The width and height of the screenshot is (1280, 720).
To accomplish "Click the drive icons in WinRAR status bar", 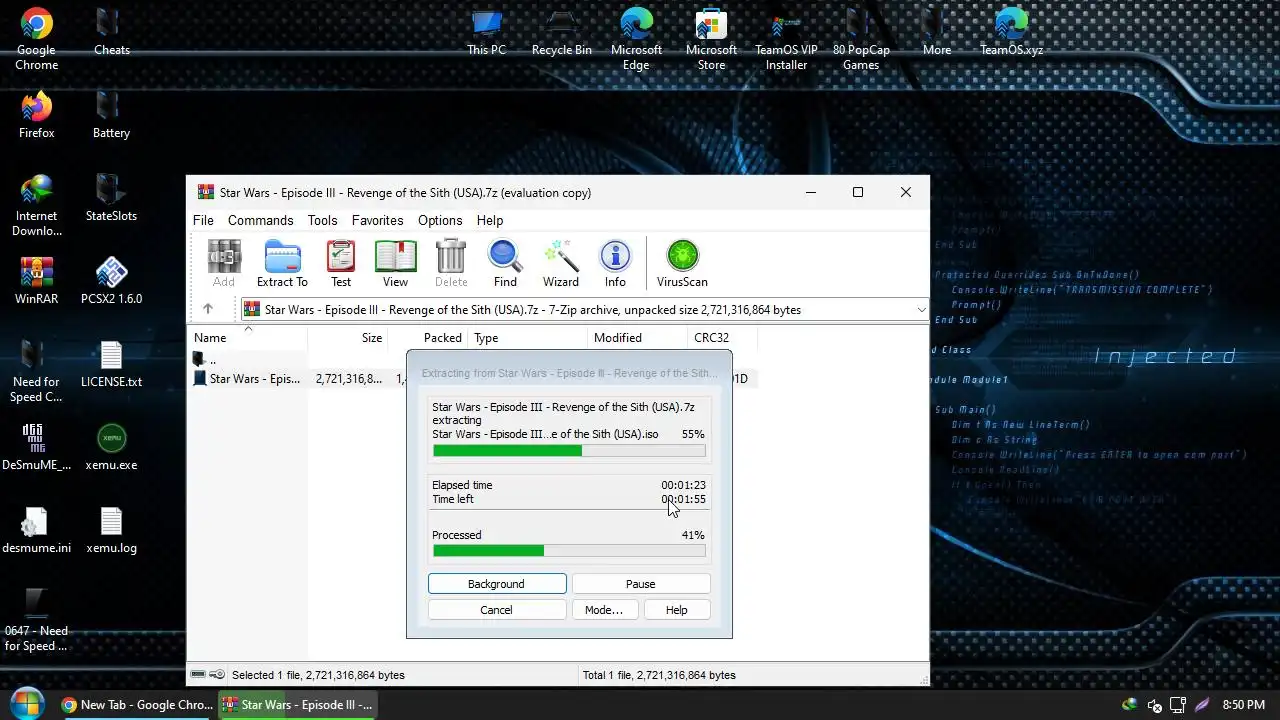I will click(x=208, y=675).
